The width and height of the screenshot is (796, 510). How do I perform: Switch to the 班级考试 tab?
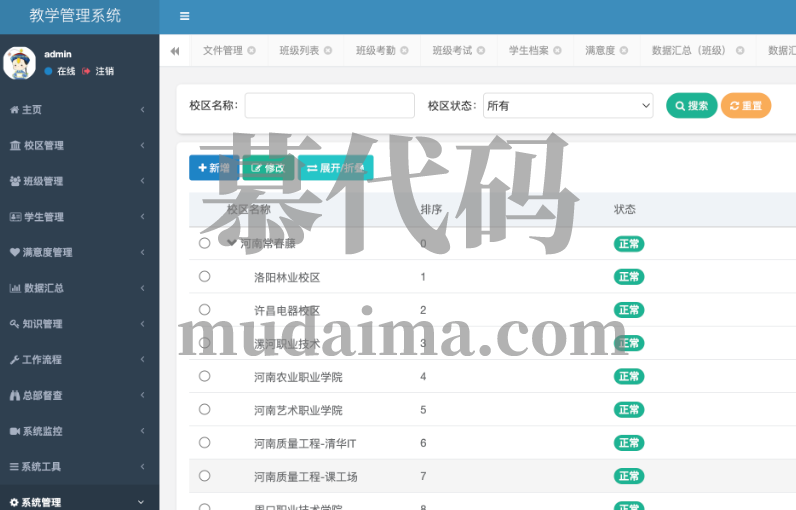(451, 51)
